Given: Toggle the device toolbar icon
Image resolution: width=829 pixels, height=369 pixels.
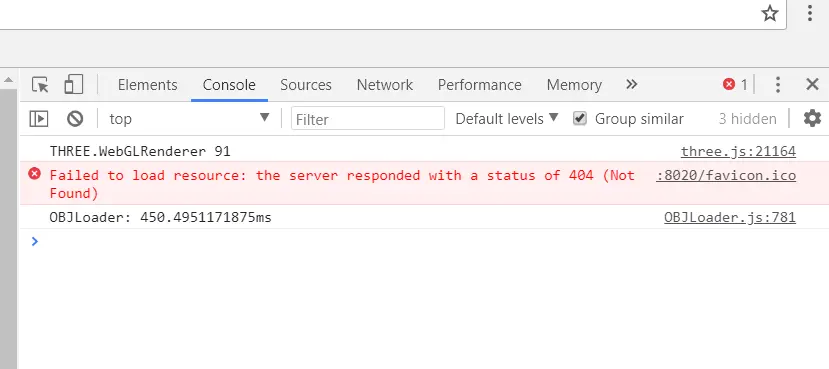Looking at the screenshot, I should 73,85.
